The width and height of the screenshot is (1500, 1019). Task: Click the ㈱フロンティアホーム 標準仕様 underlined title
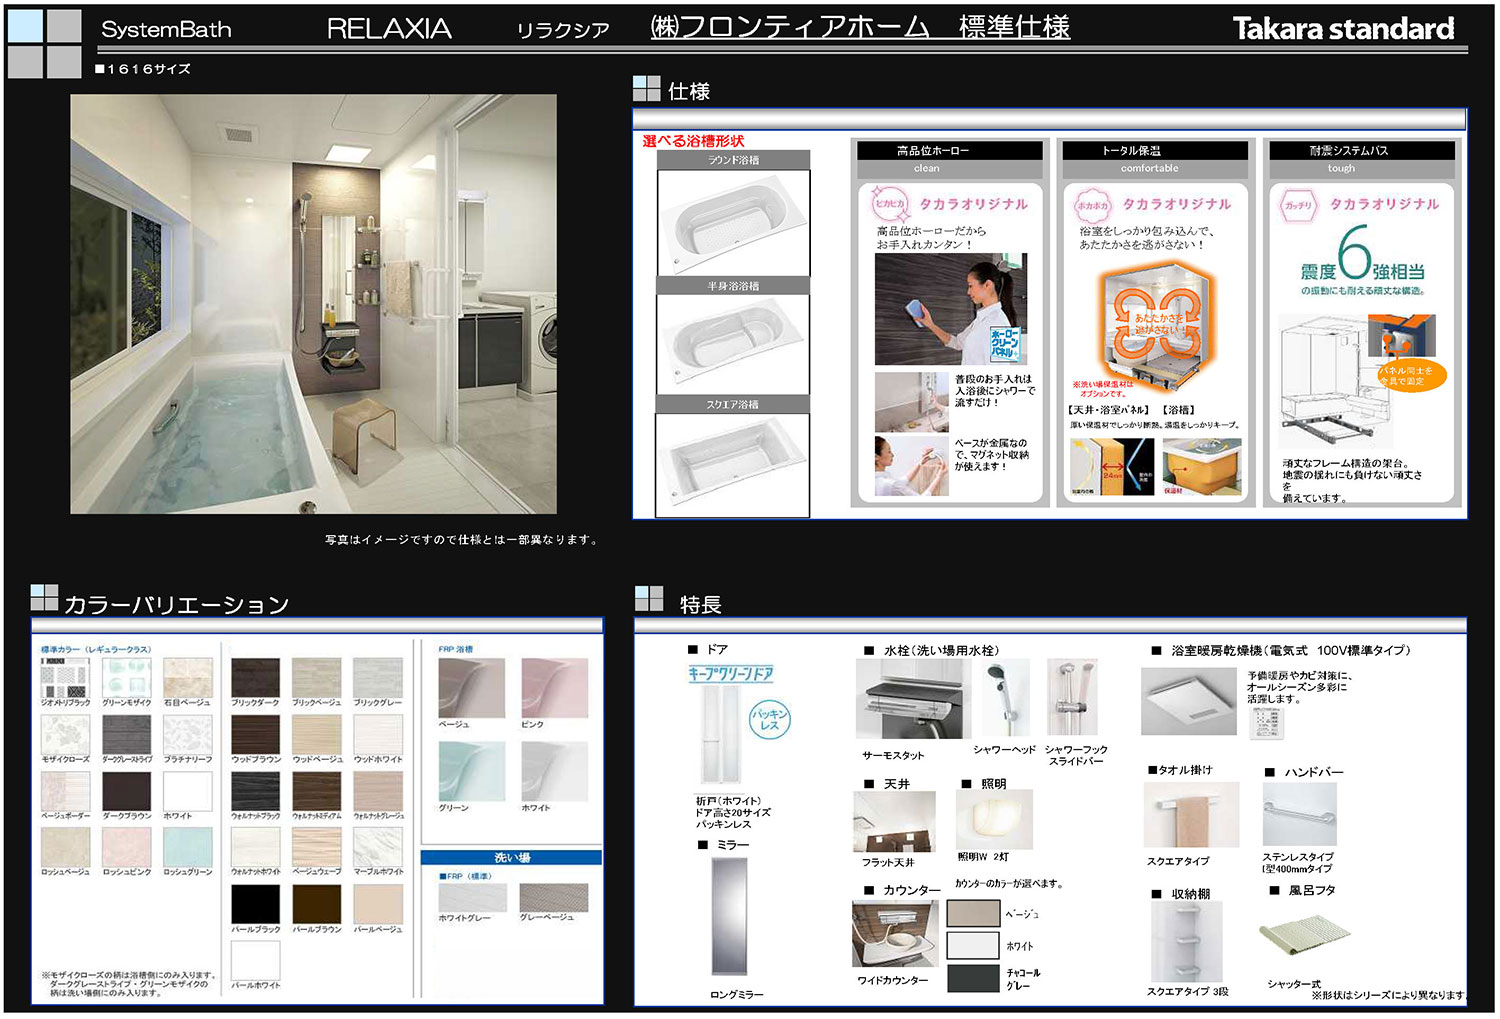tap(860, 27)
